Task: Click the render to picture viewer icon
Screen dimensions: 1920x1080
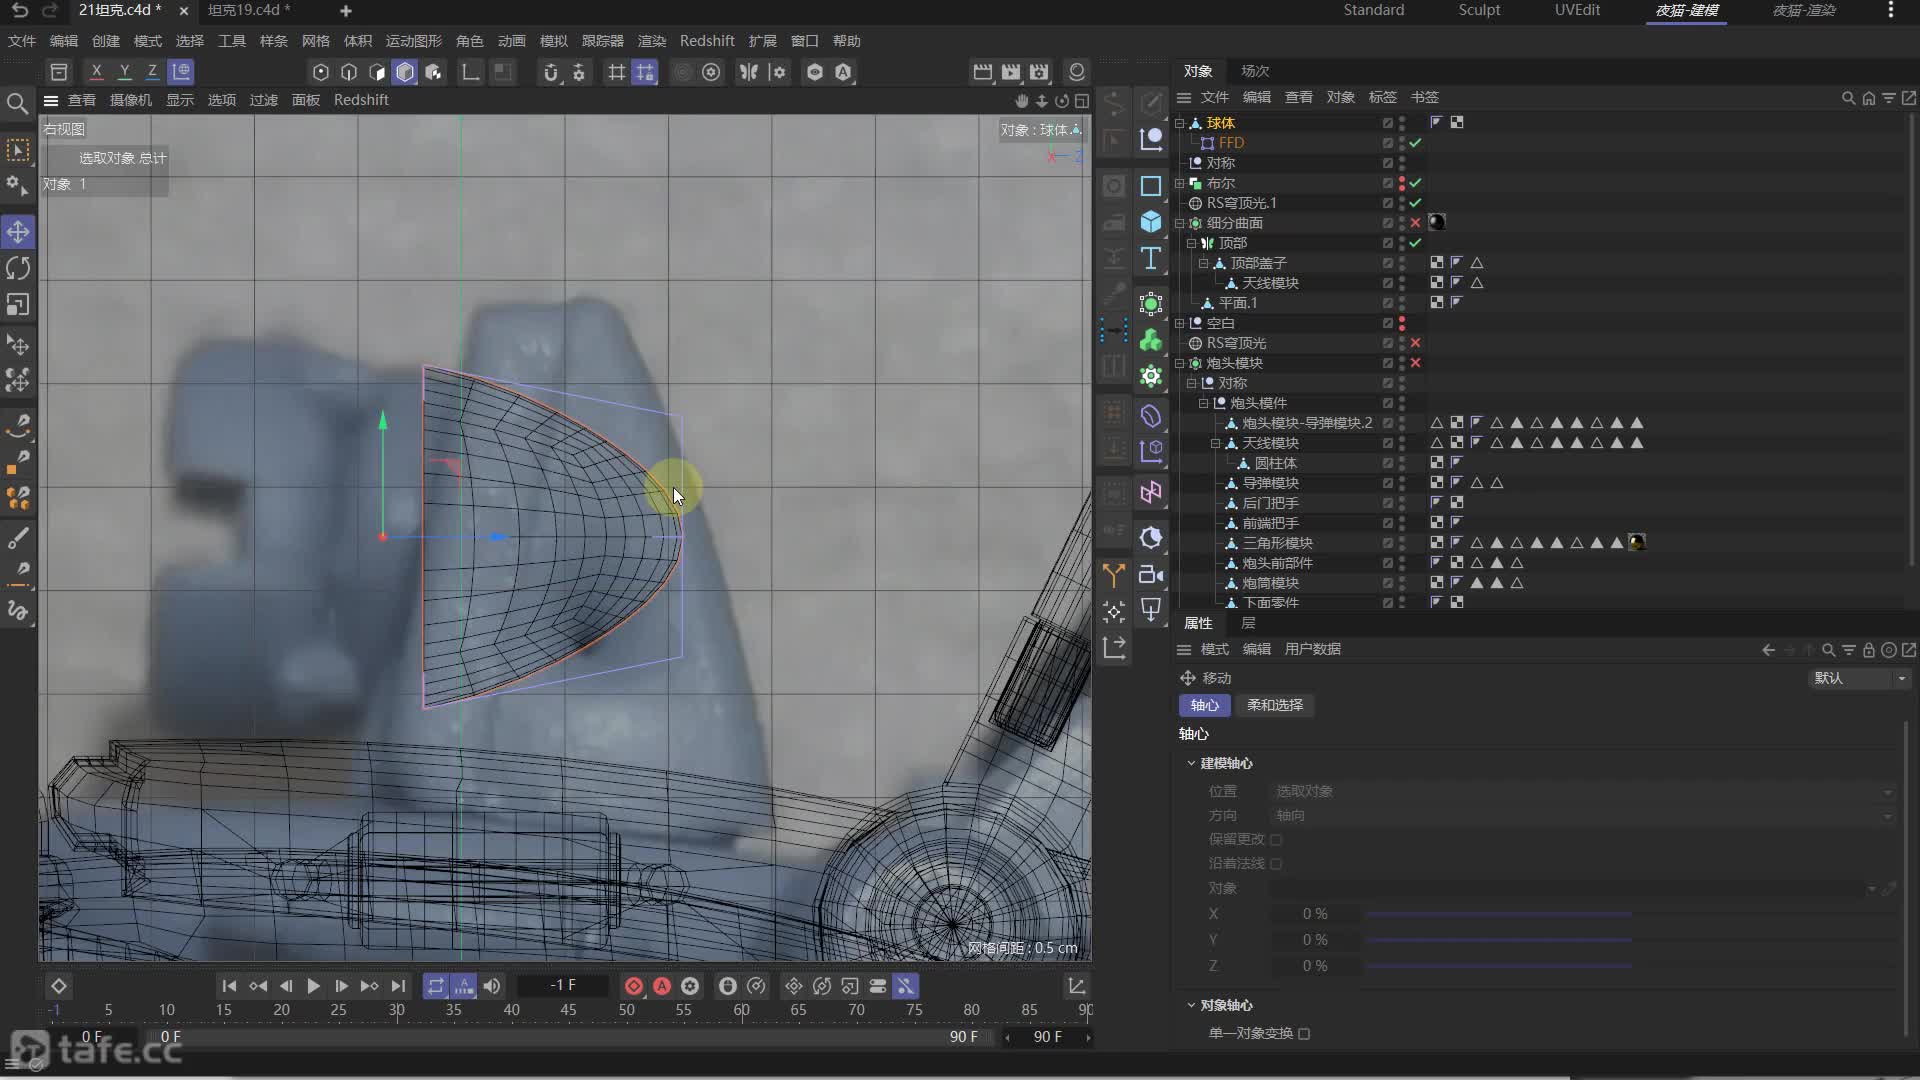Action: (x=1011, y=72)
